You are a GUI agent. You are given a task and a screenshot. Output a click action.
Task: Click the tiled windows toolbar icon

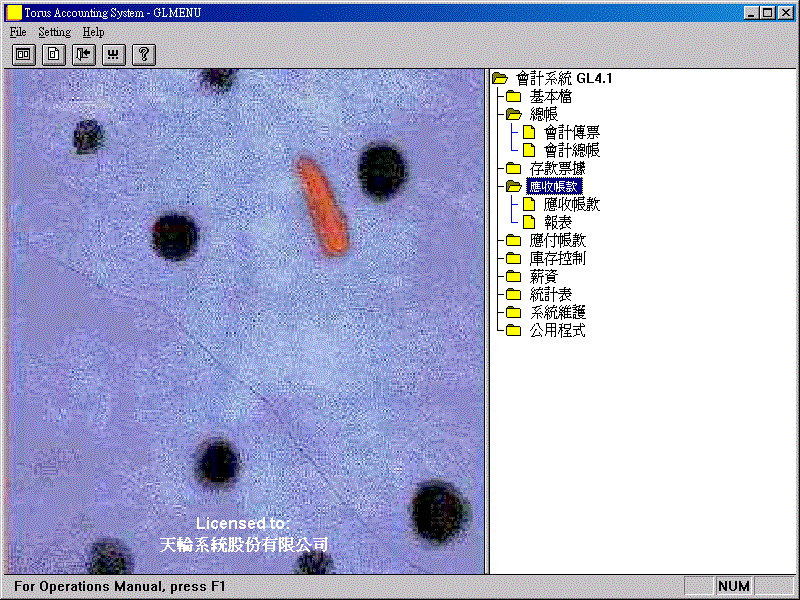(23, 55)
